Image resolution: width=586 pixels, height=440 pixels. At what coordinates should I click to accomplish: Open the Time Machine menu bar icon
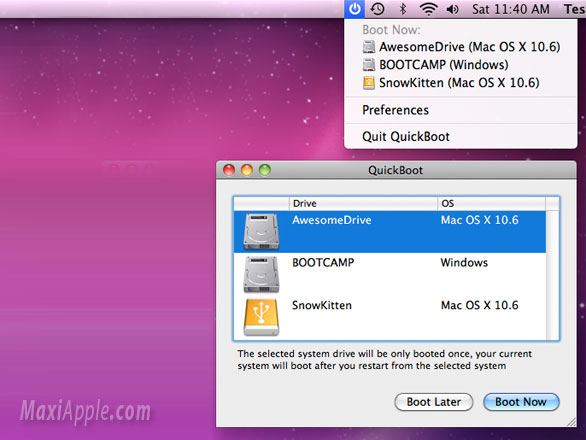pyautogui.click(x=377, y=9)
